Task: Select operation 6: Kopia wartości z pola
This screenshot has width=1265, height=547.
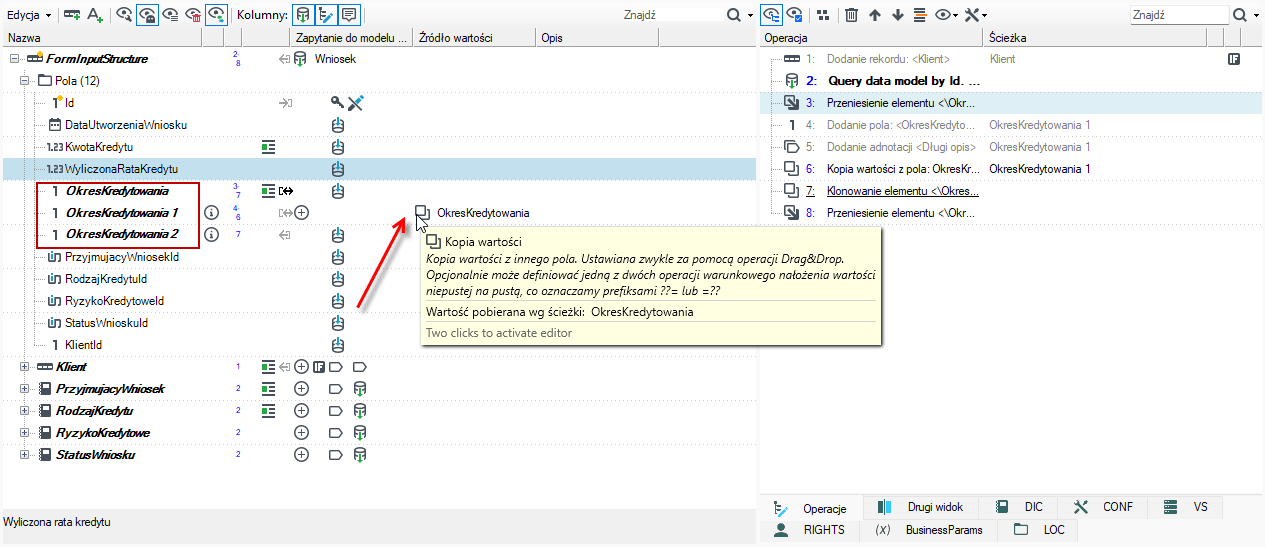Action: [x=903, y=169]
